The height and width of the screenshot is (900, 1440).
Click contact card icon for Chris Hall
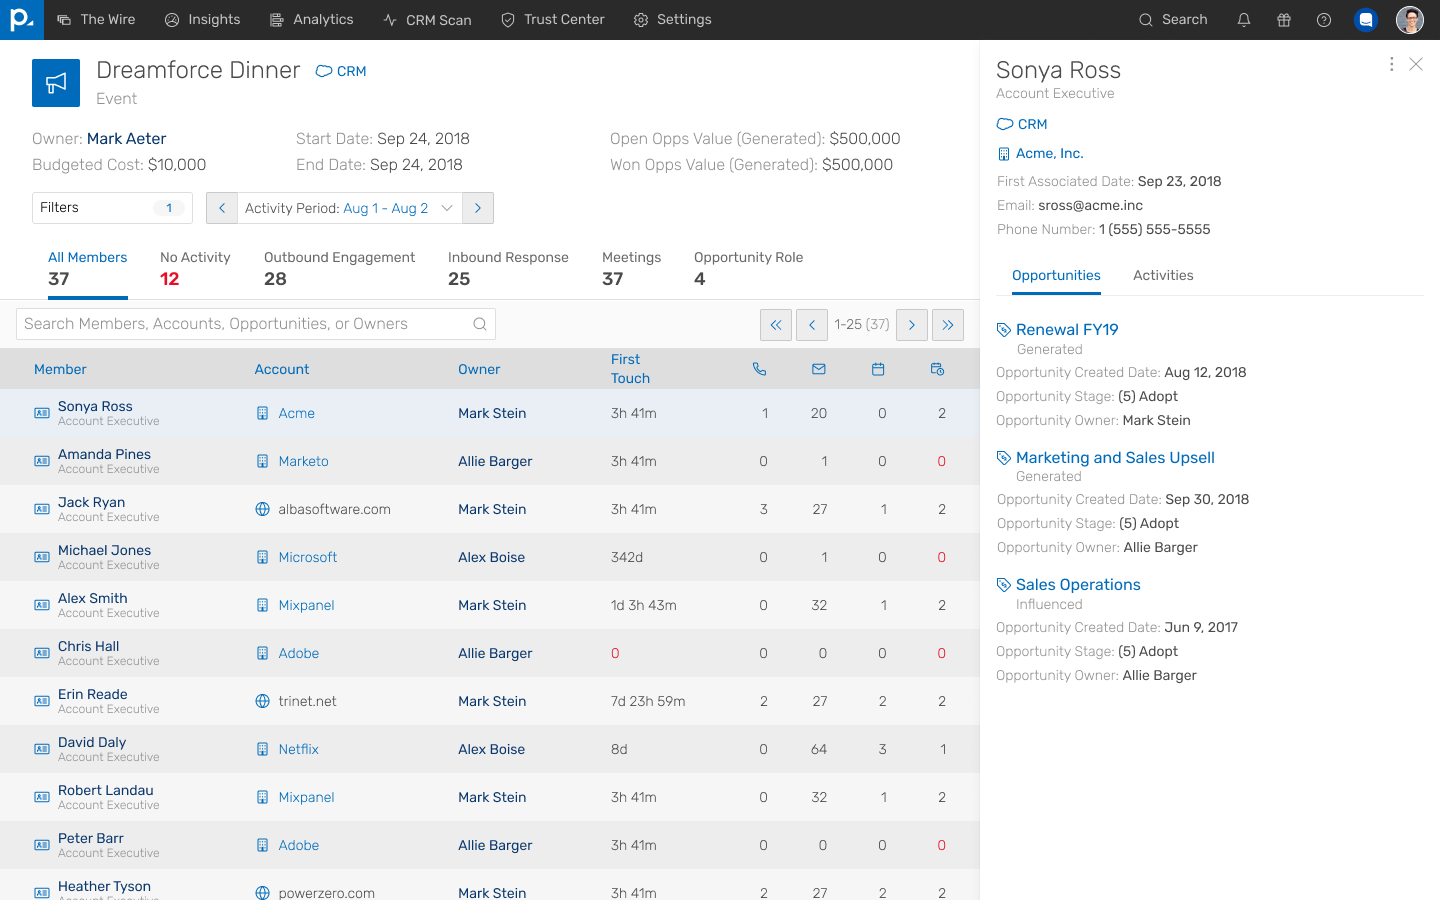pyautogui.click(x=42, y=653)
